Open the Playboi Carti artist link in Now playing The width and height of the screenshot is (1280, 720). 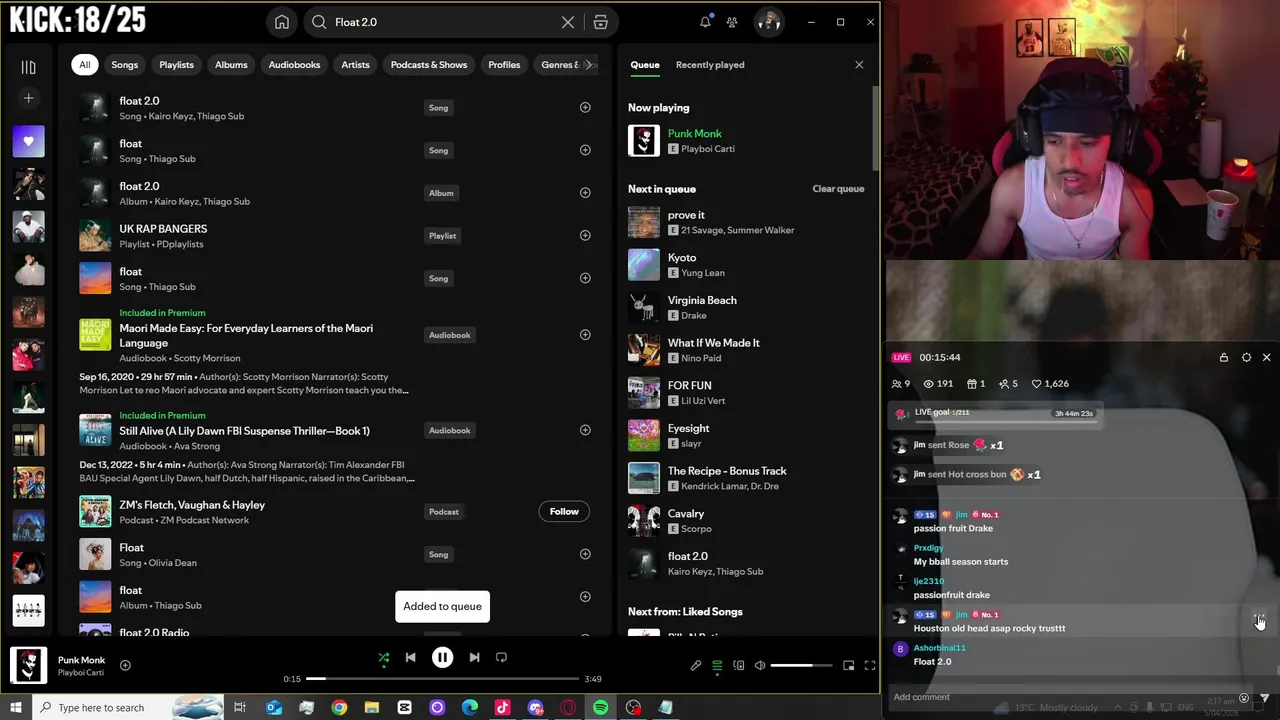708,149
